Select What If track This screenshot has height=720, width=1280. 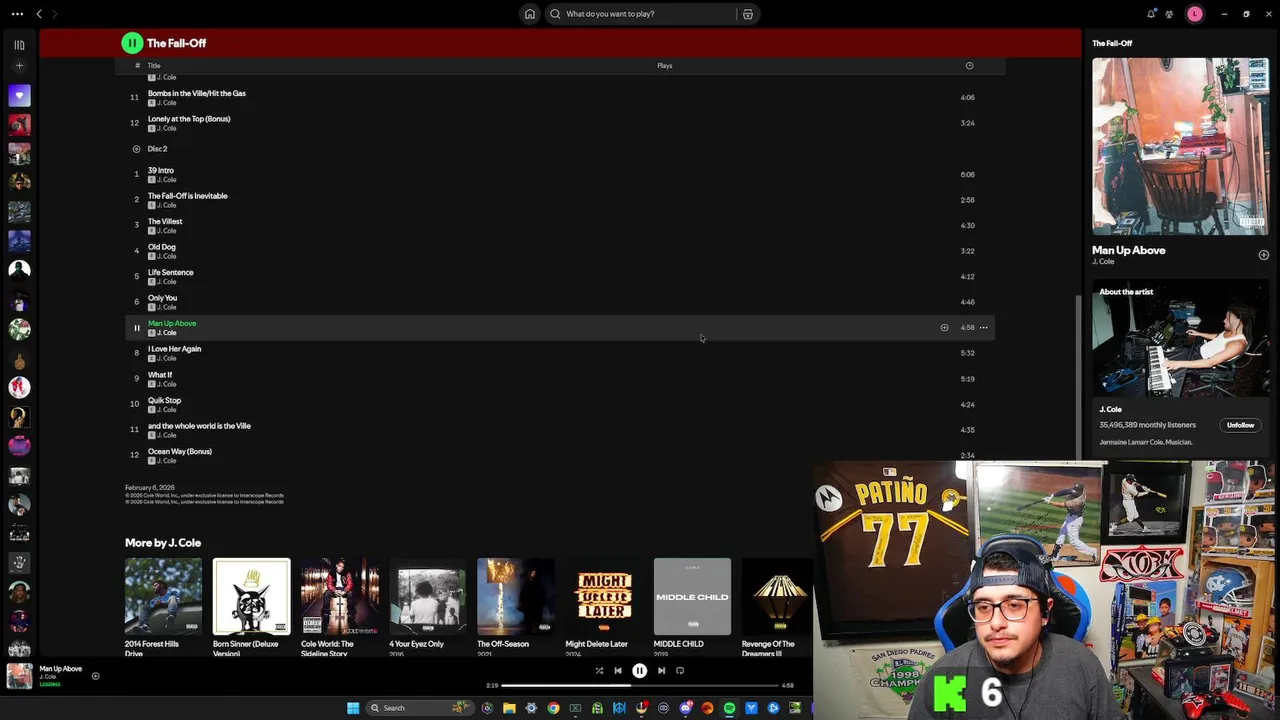point(160,375)
